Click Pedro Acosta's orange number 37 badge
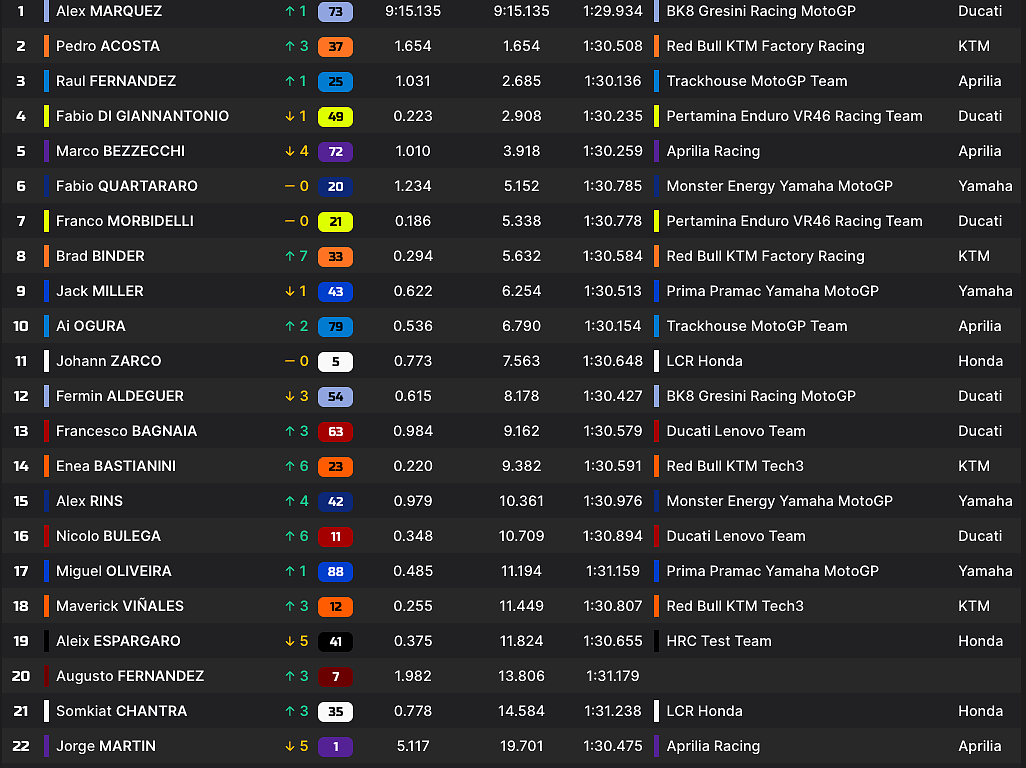The height and width of the screenshot is (768, 1026). pos(335,46)
